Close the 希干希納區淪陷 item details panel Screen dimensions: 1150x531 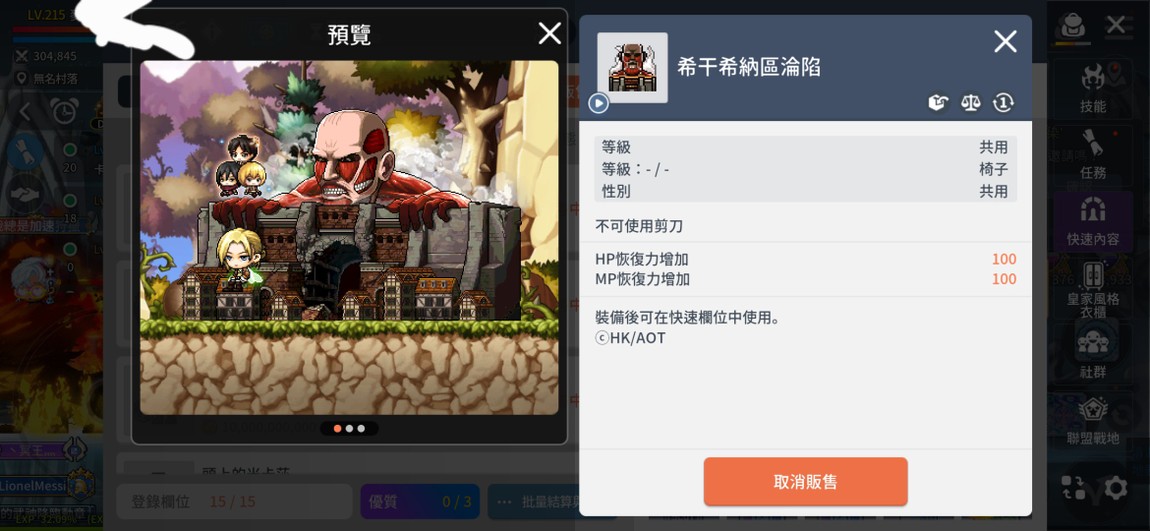click(x=1005, y=42)
